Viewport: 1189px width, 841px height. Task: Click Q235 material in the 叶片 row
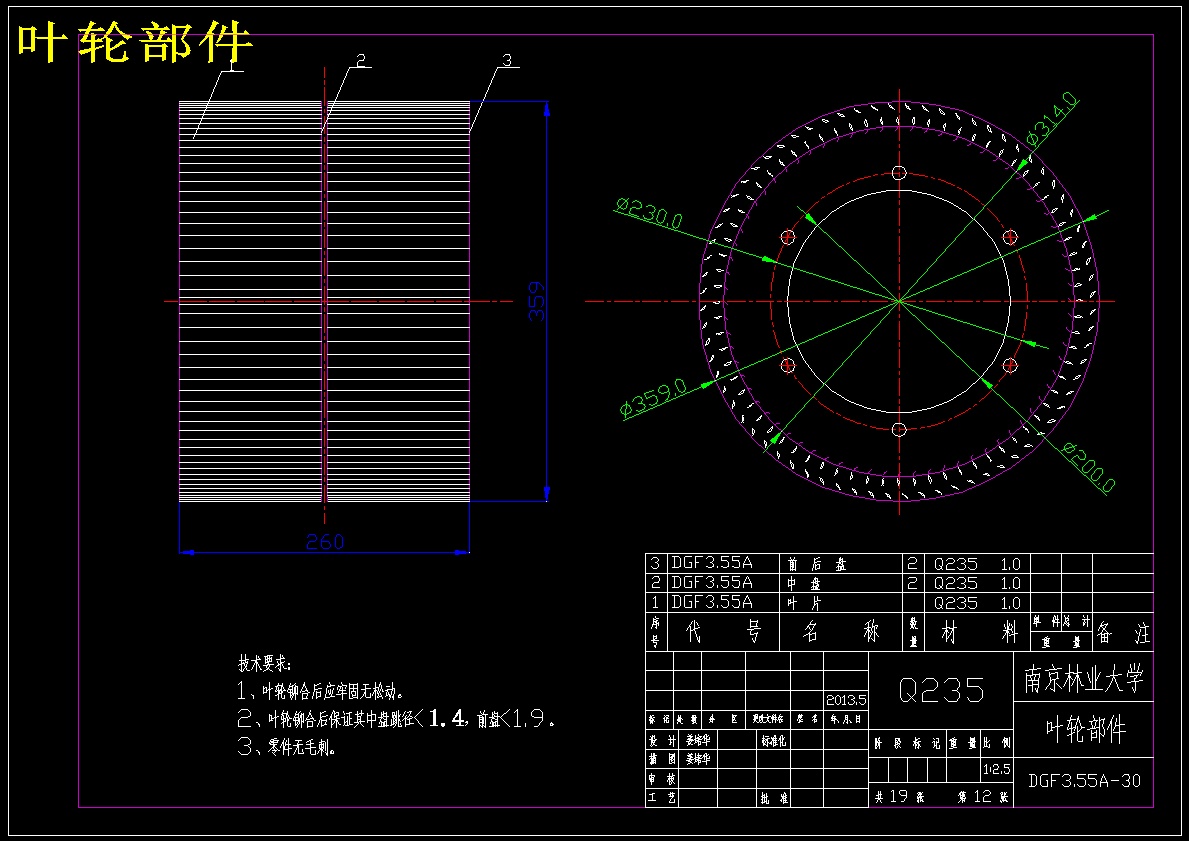(955, 604)
